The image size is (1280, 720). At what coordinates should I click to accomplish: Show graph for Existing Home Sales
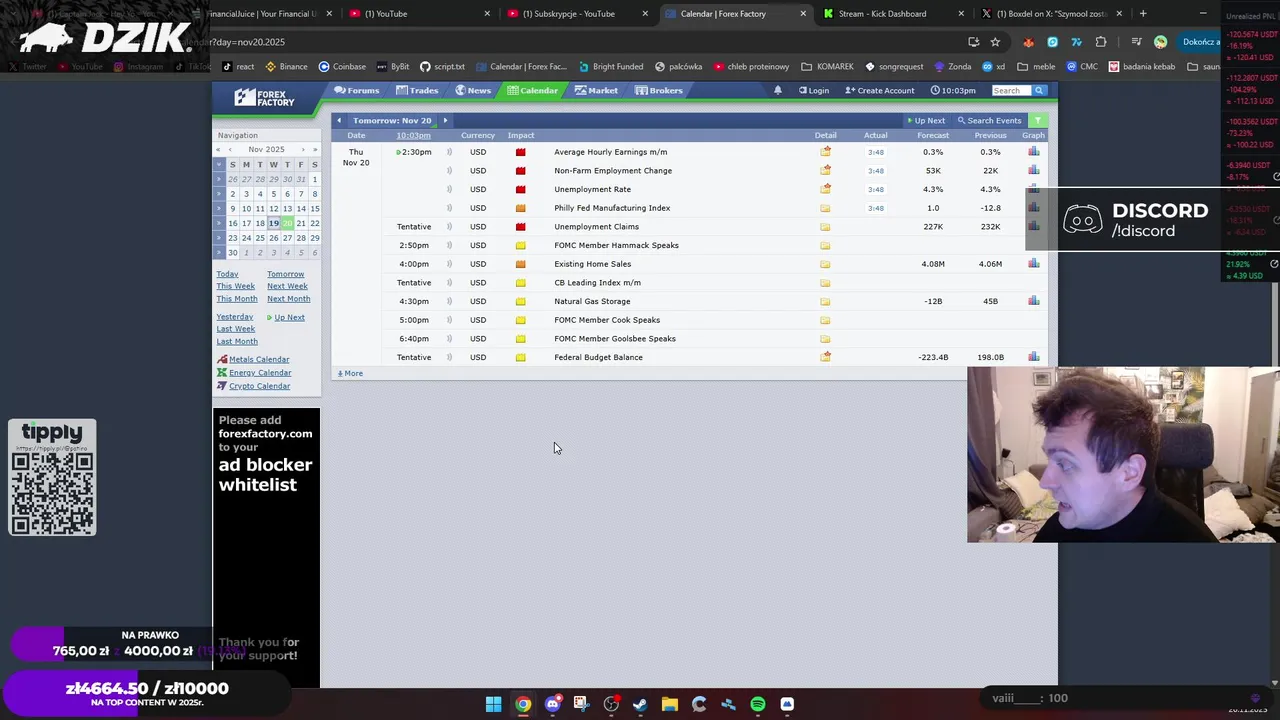click(x=1033, y=264)
